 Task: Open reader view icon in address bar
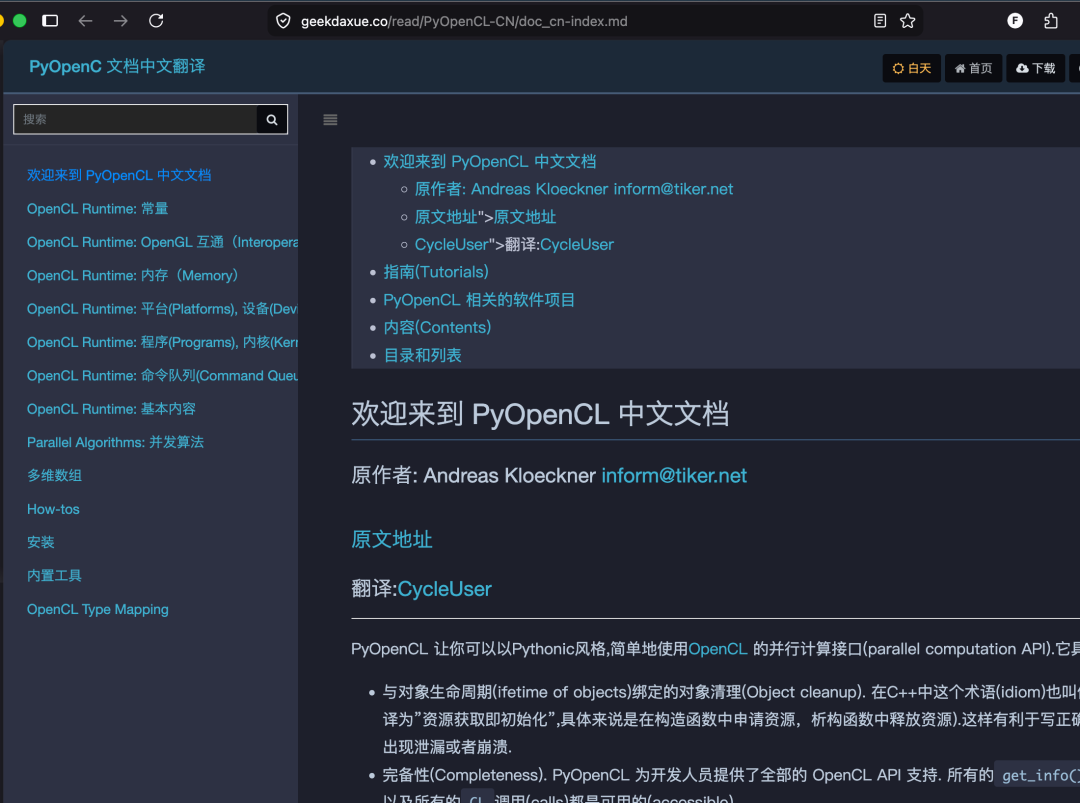880,21
